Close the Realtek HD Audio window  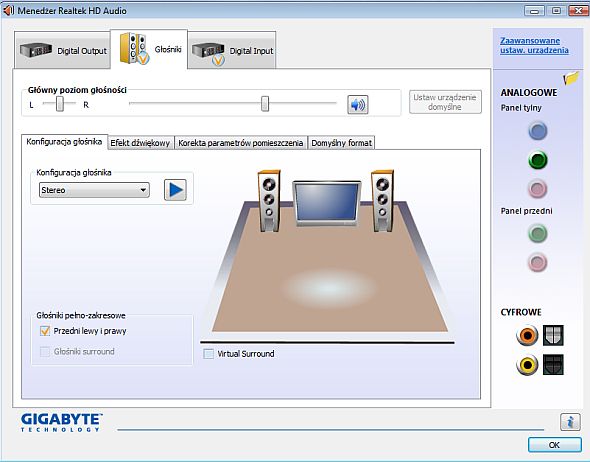point(578,11)
